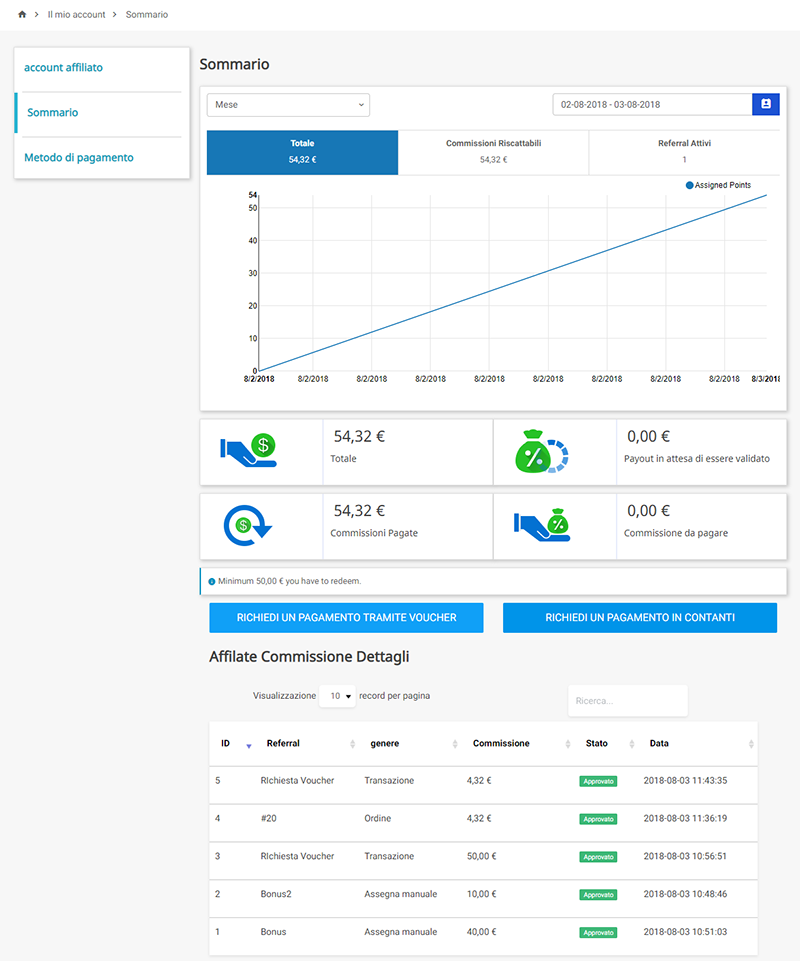Click Approvato badge in row #20
This screenshot has width=800, height=961.
click(x=598, y=819)
